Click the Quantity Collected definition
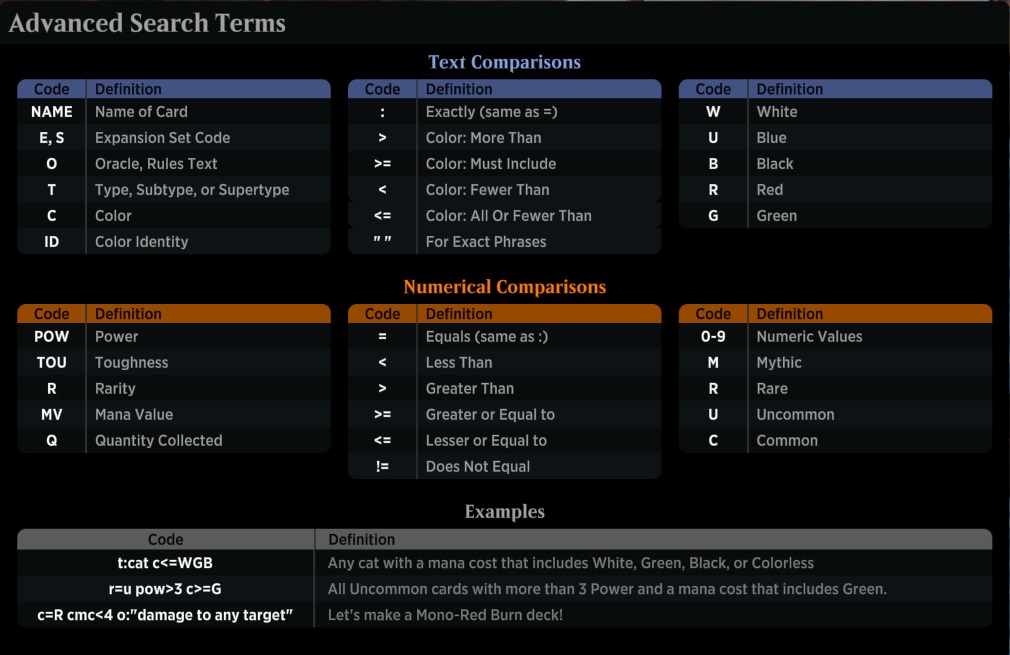Viewport: 1010px width, 655px height. (x=158, y=441)
